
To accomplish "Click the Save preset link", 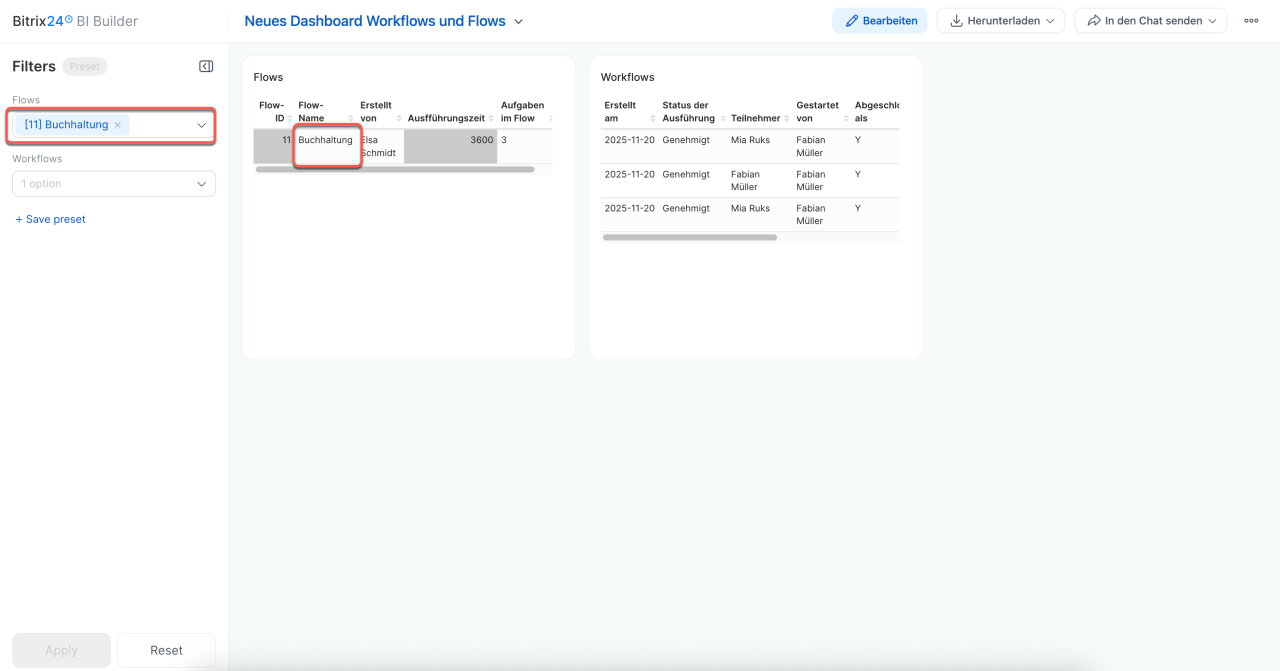I will click(51, 219).
